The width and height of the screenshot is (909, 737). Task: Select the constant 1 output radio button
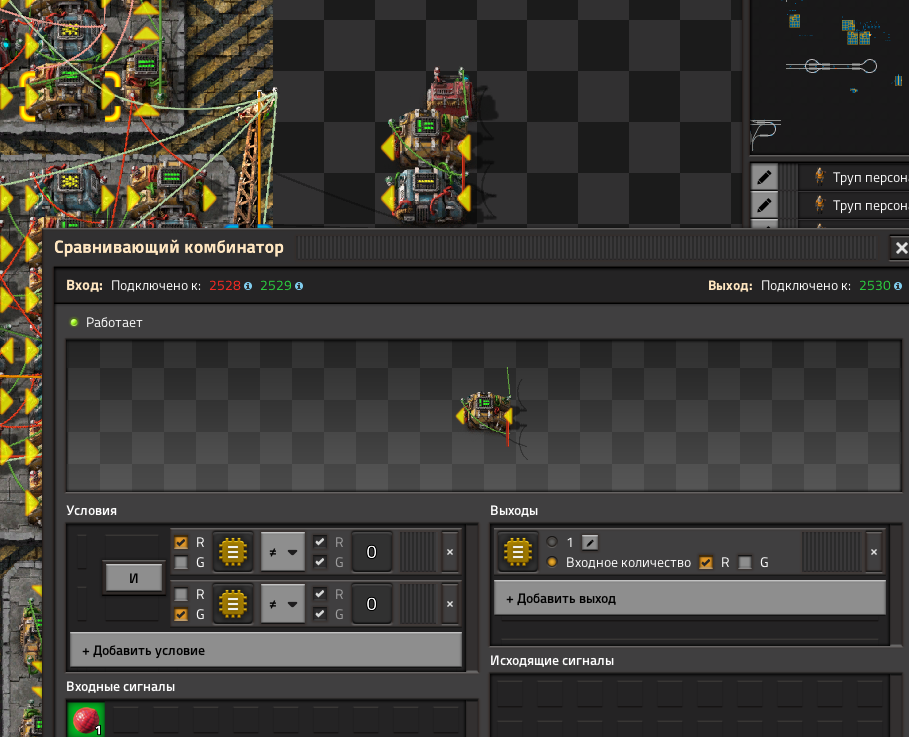[552, 542]
